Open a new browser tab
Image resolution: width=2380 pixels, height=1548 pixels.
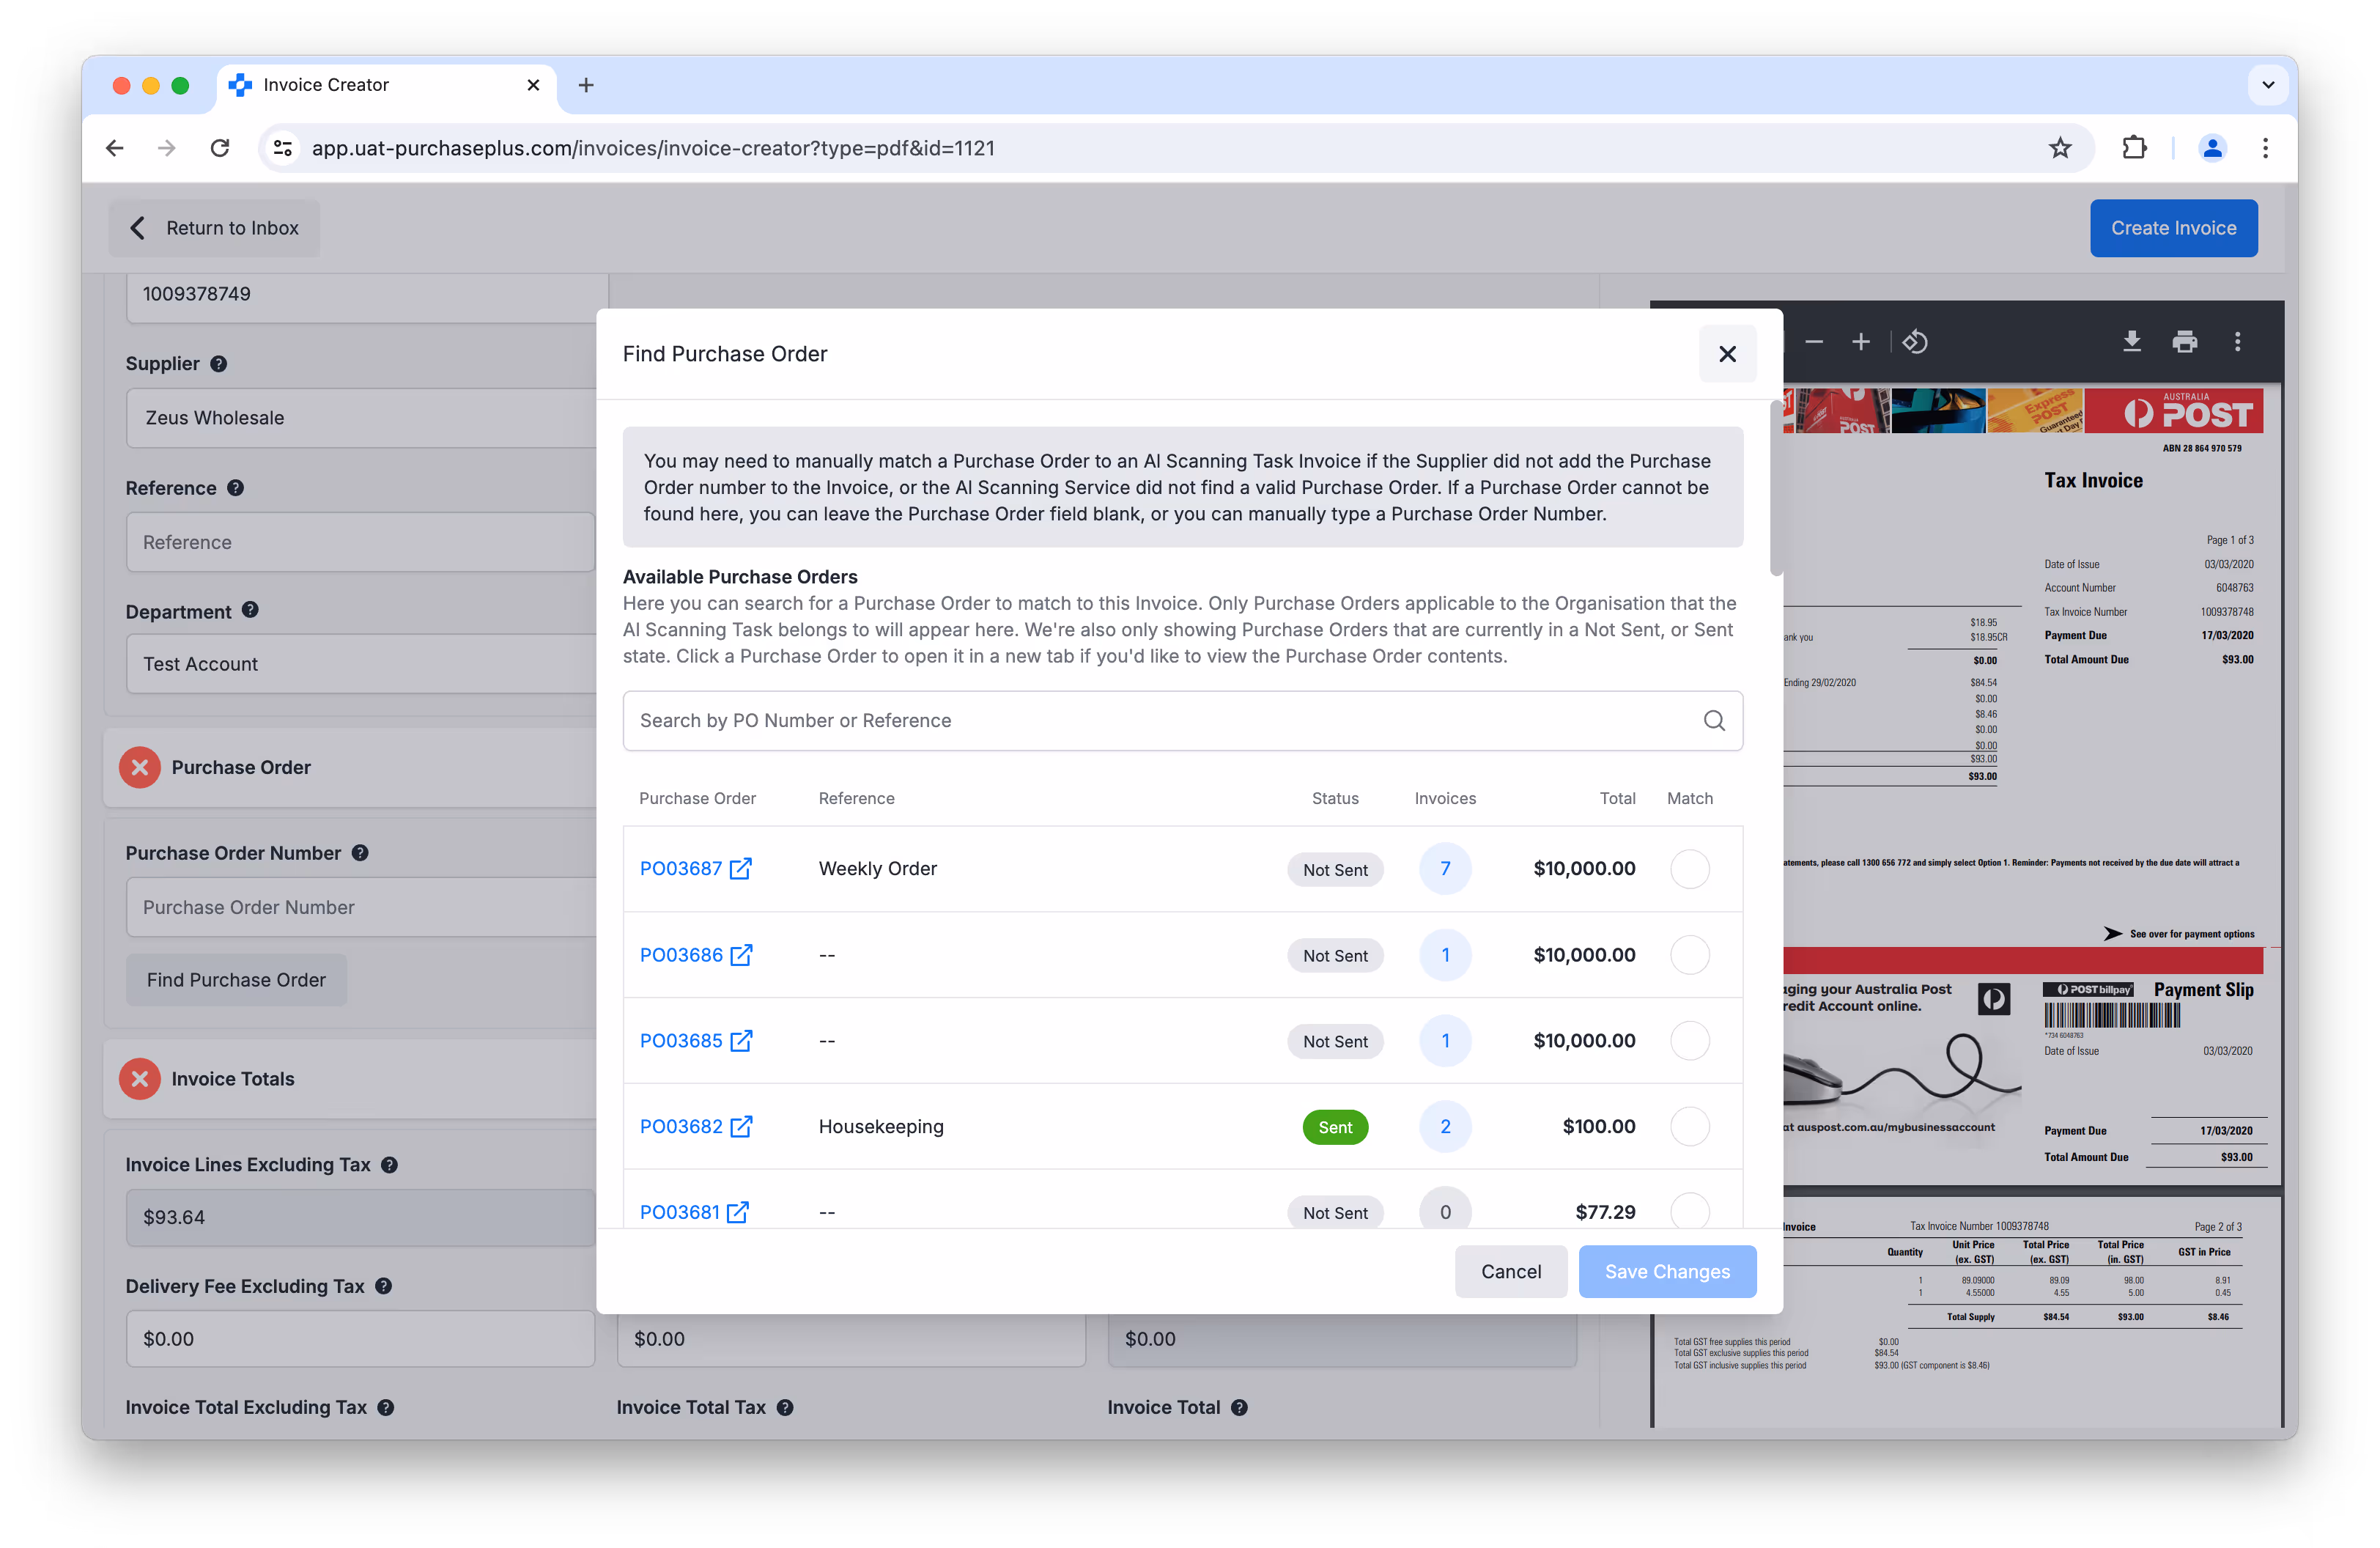586,85
